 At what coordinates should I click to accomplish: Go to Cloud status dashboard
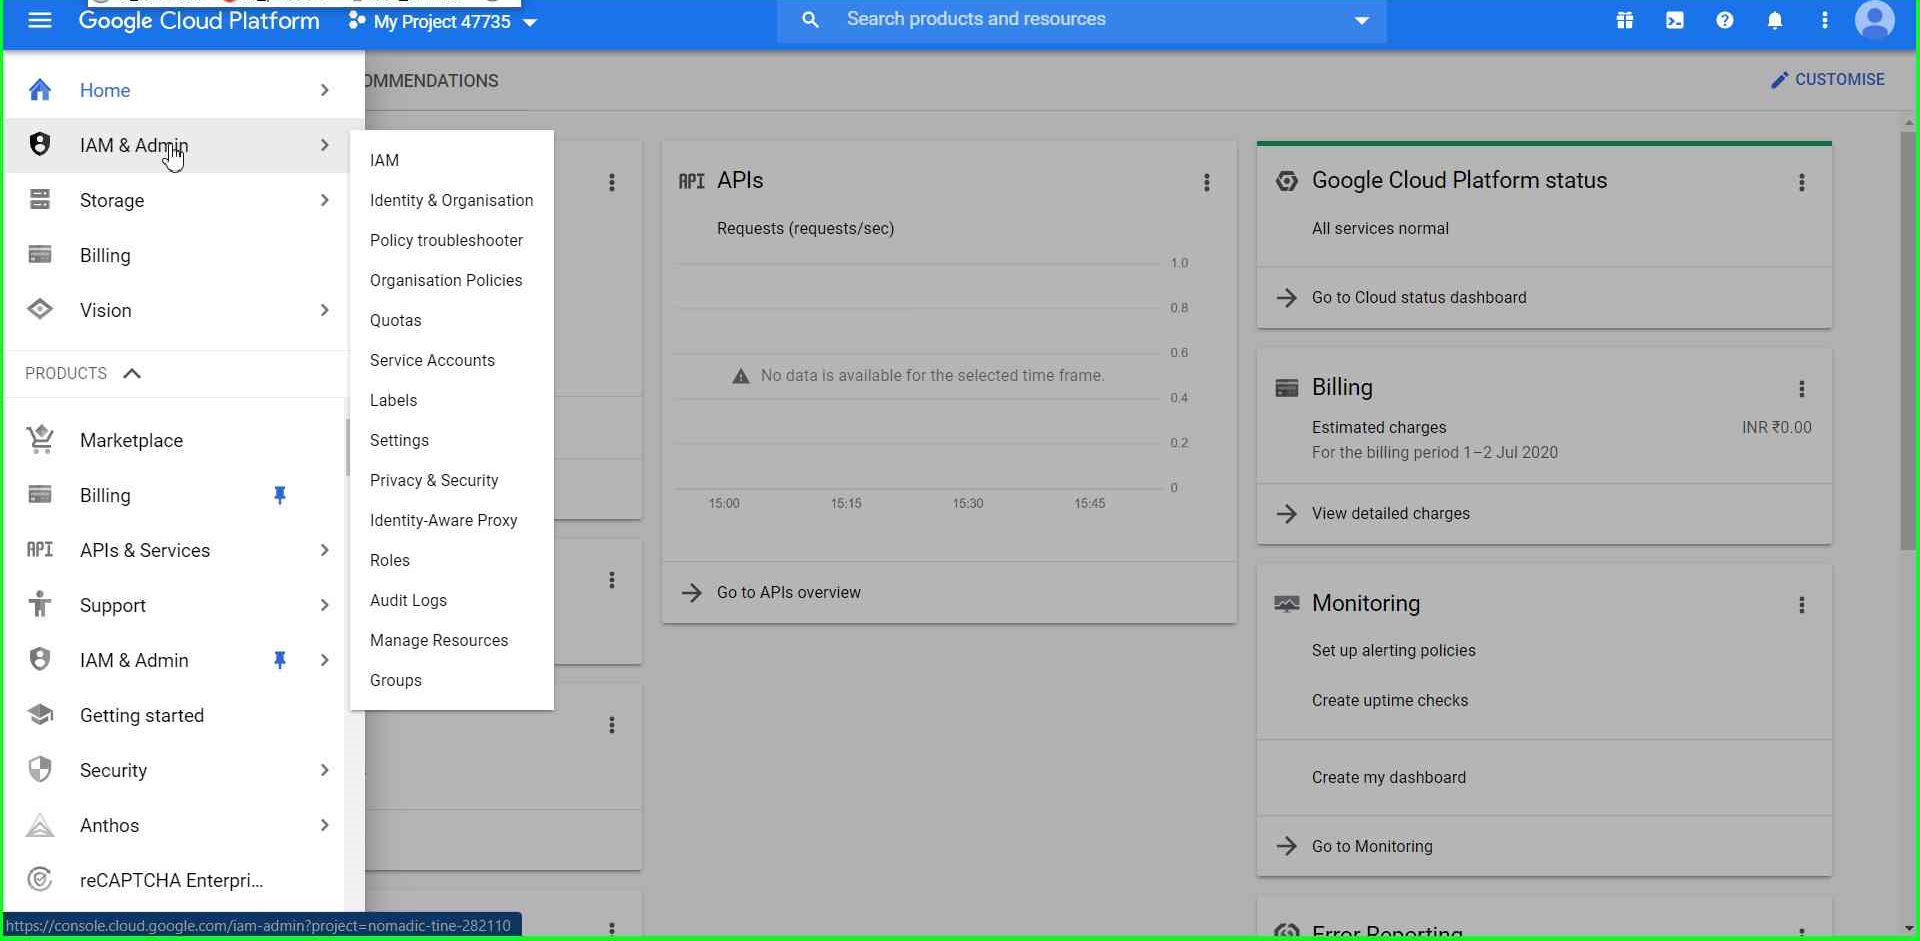pyautogui.click(x=1419, y=297)
